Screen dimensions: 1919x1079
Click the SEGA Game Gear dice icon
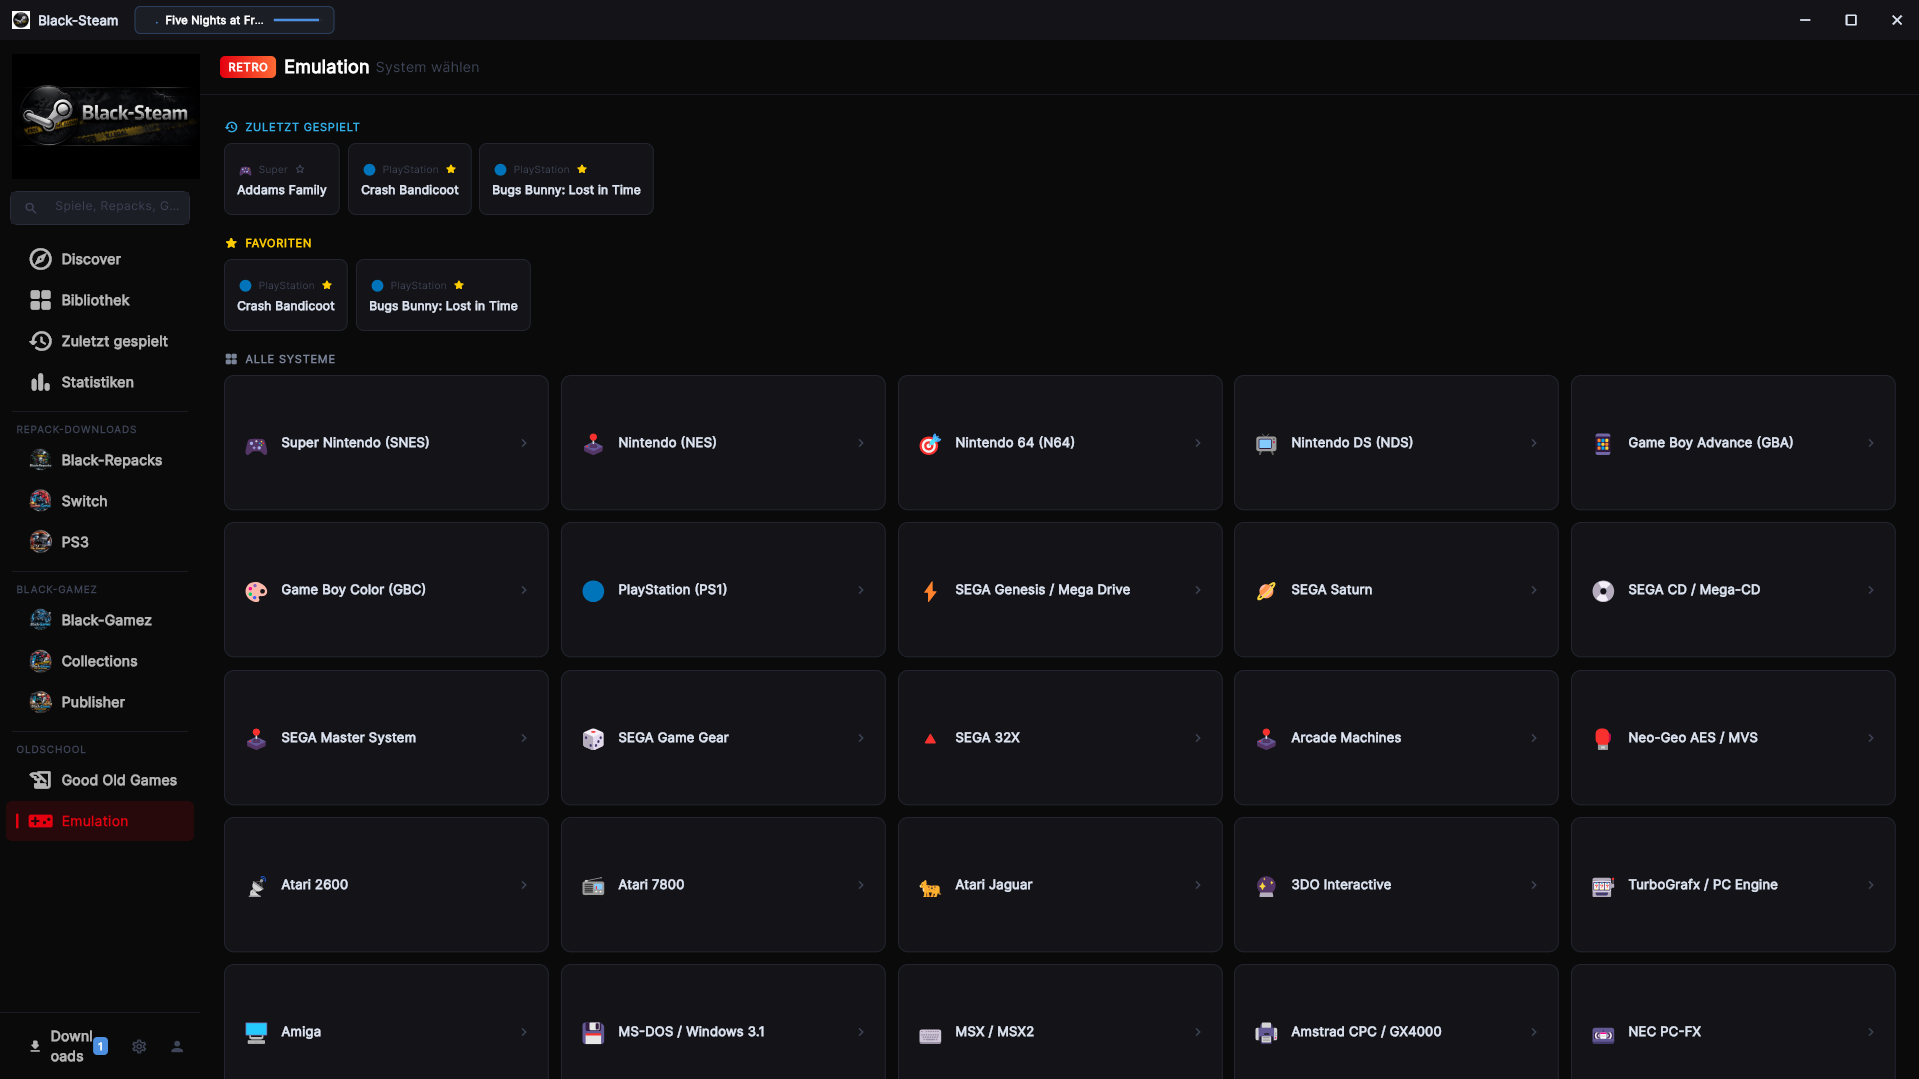[593, 739]
